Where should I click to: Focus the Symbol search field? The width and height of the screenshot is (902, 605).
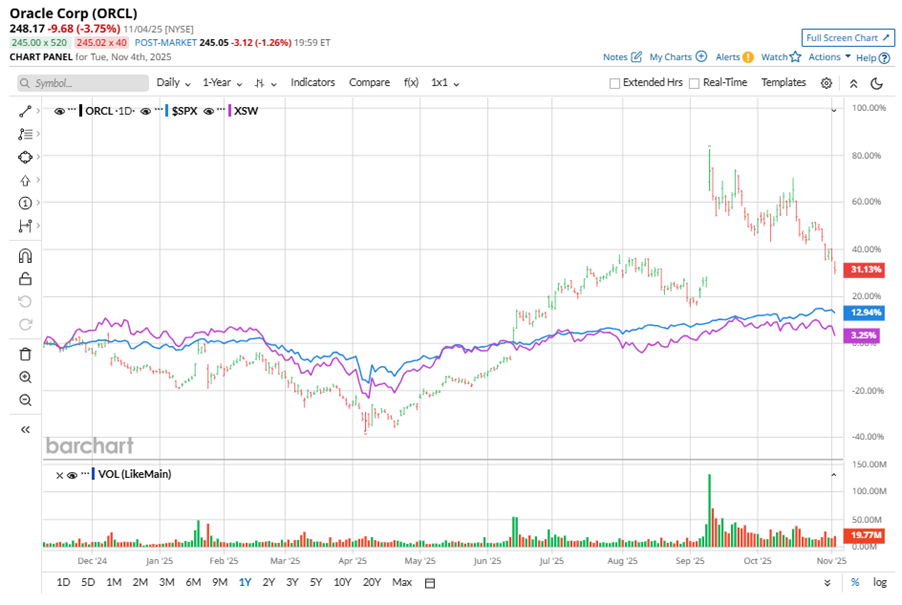pyautogui.click(x=83, y=83)
